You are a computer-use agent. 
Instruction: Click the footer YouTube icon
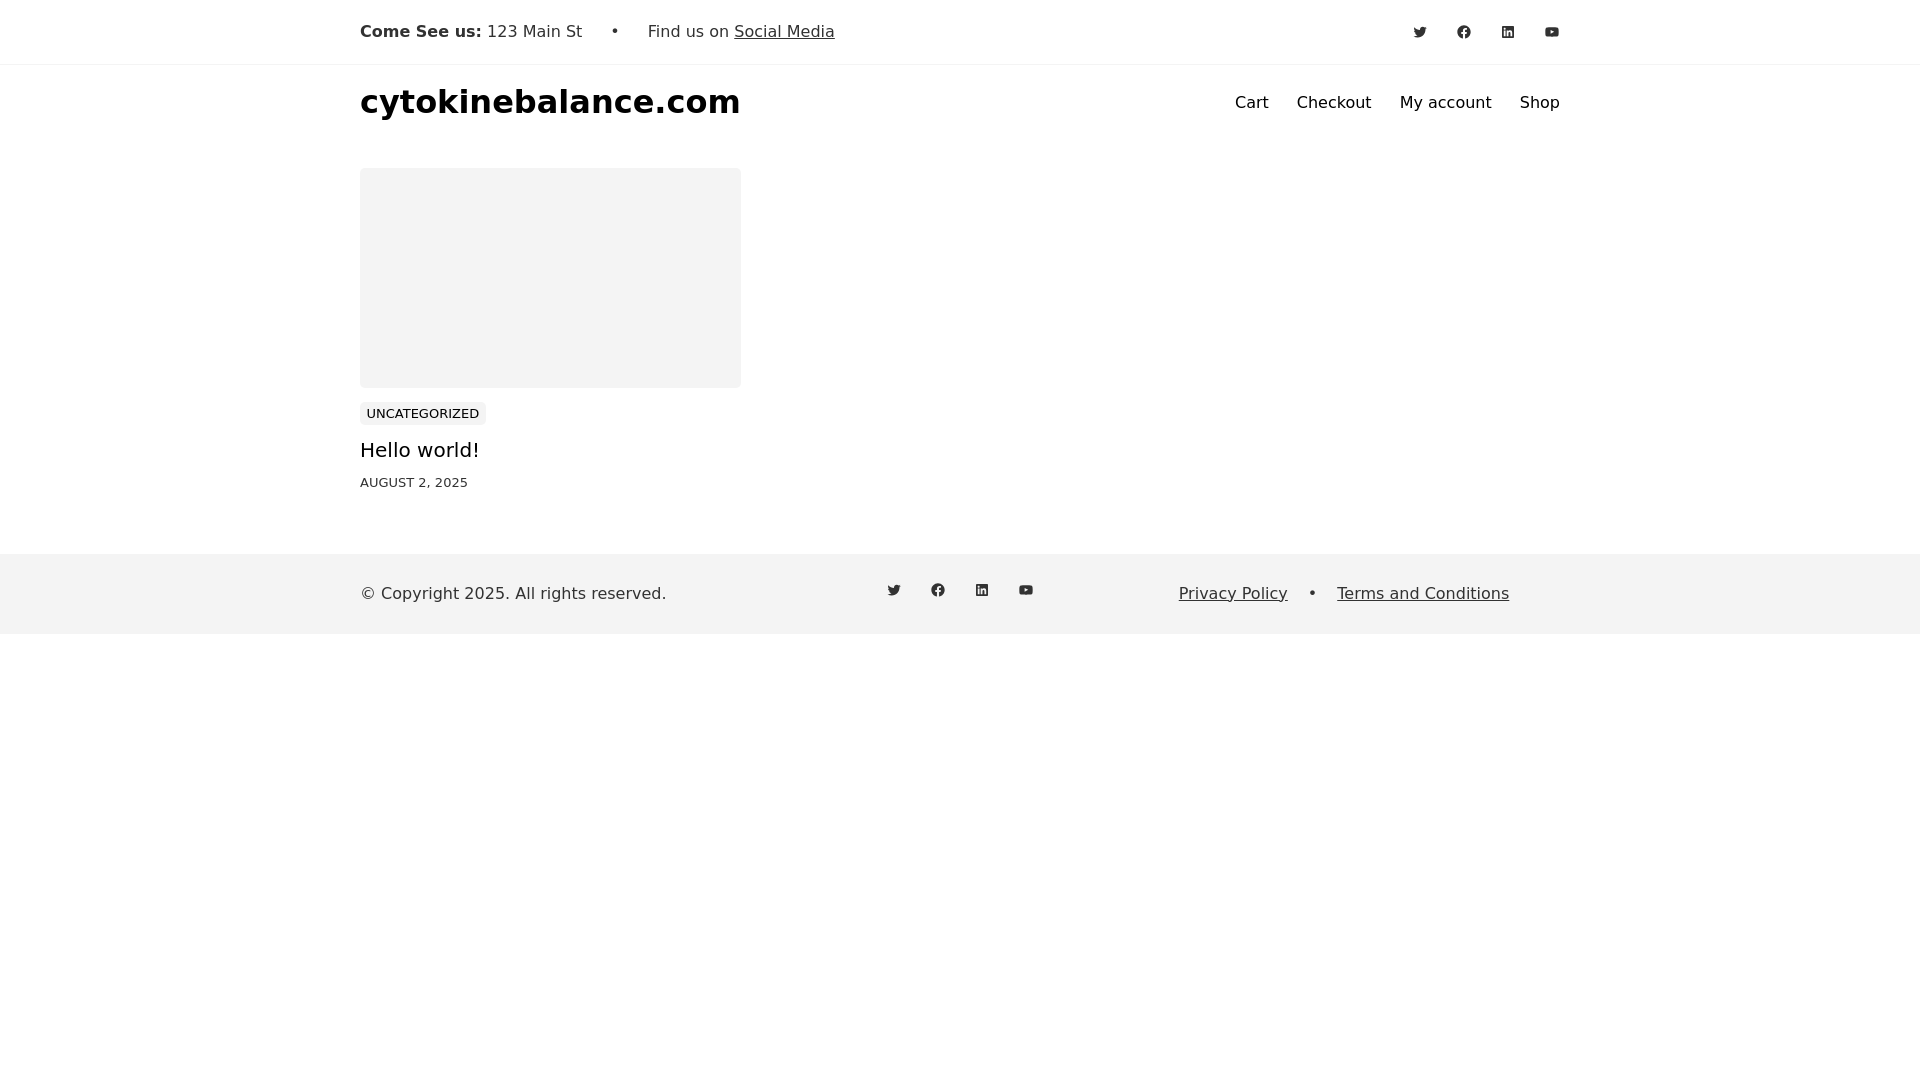click(x=1026, y=590)
